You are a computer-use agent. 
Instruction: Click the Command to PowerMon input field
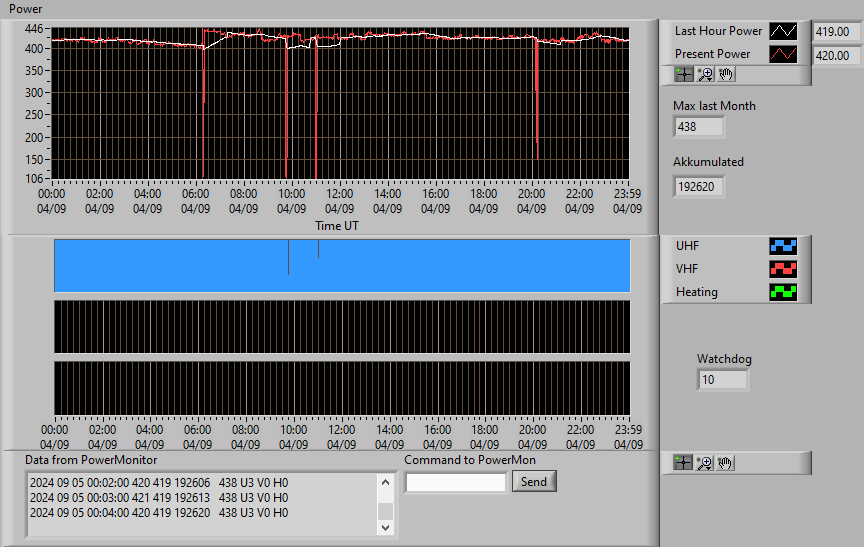[x=456, y=483]
